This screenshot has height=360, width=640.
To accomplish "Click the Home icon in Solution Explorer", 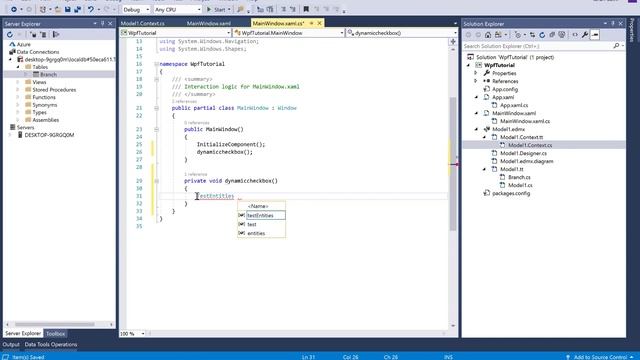I will tap(488, 35).
